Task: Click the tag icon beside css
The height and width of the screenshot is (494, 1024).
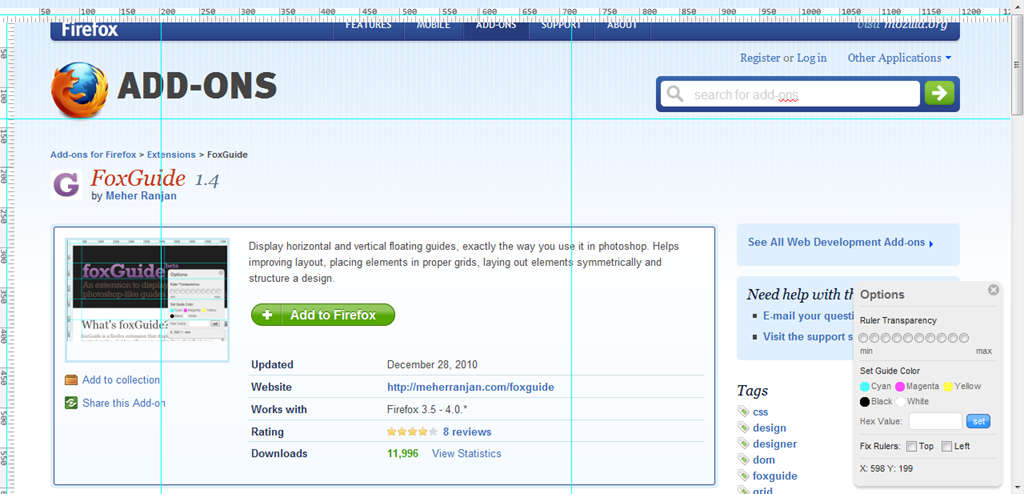Action: pyautogui.click(x=743, y=412)
